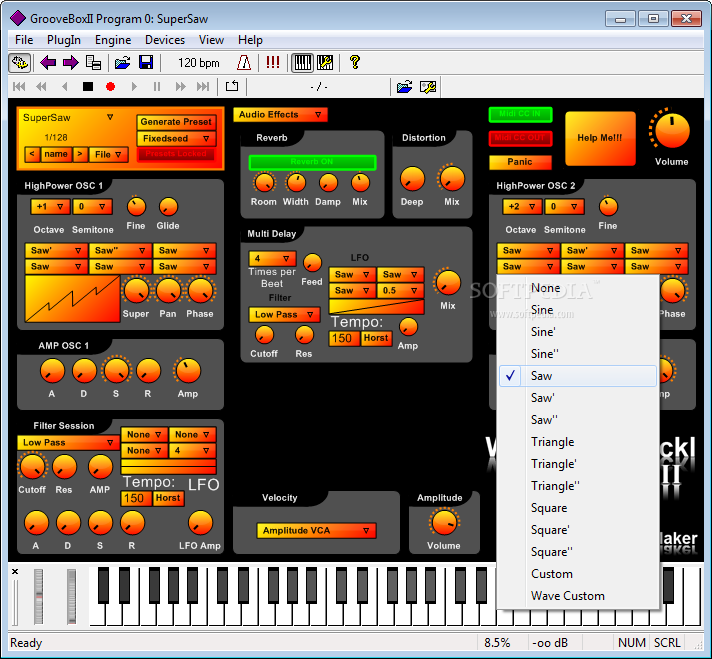Click the Filter Session Cutoff knob
The image size is (712, 659).
click(32, 467)
